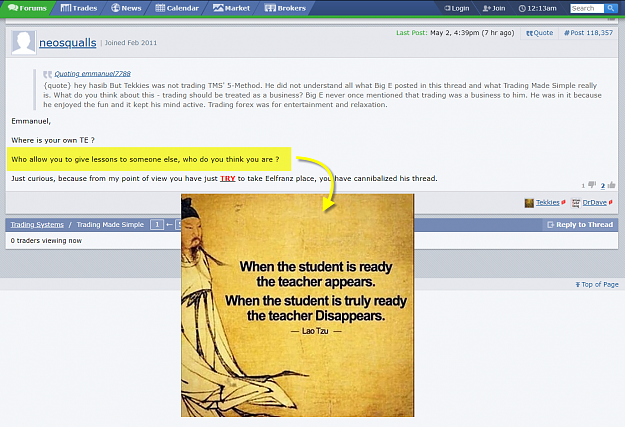Open the Calendar tab
This screenshot has width=625, height=427.
point(177,8)
